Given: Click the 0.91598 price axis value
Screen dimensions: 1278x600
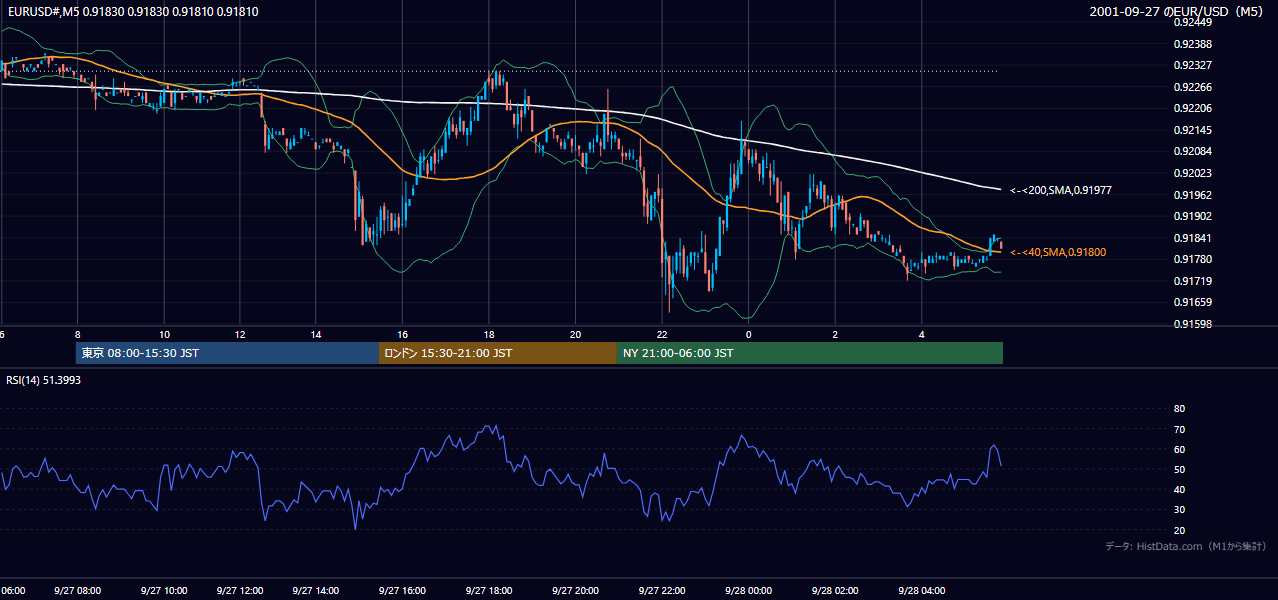Looking at the screenshot, I should pos(1191,324).
